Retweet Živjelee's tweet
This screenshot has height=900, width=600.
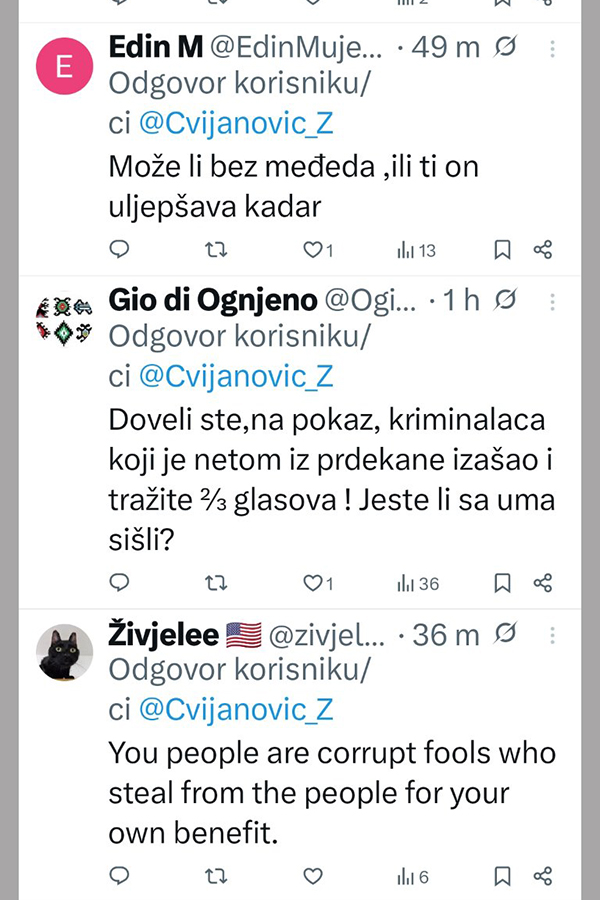(x=216, y=876)
